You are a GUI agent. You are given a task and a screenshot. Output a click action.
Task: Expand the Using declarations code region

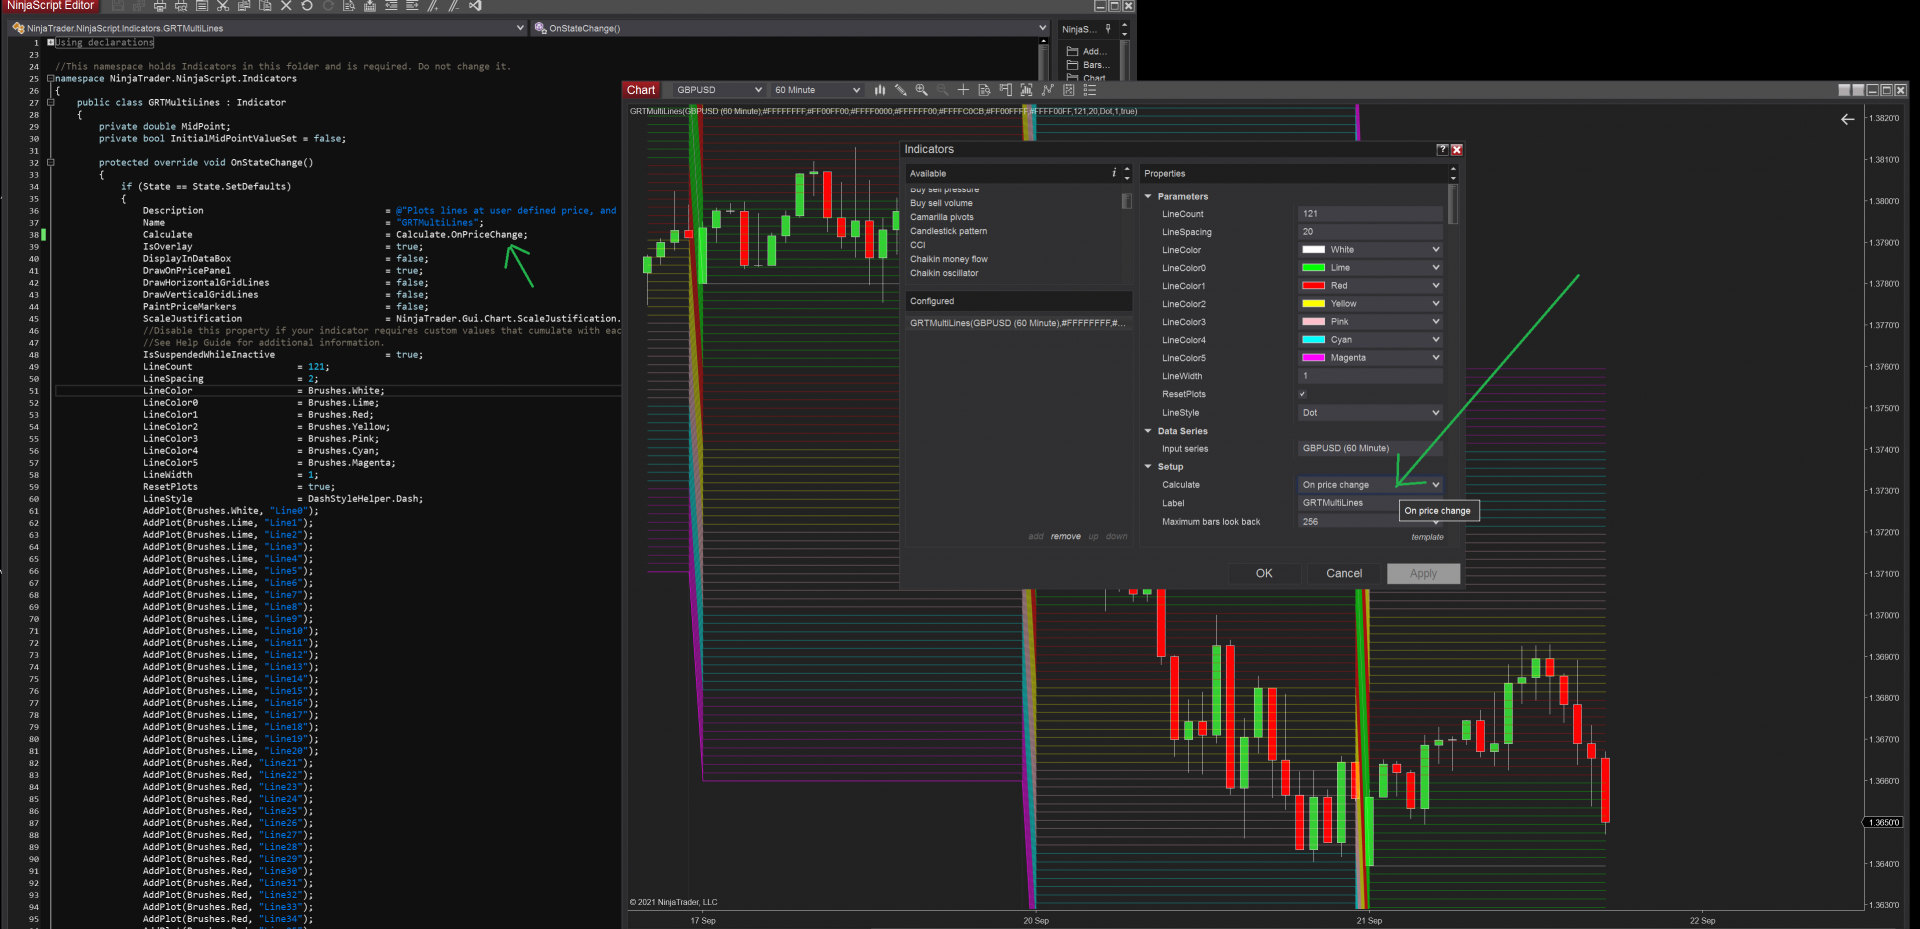pos(50,43)
